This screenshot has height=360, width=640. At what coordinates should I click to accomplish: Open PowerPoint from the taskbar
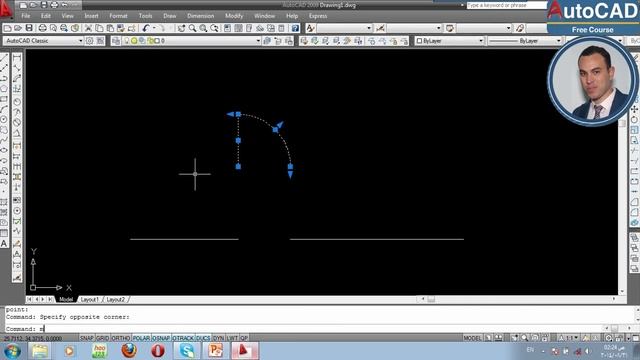click(216, 351)
